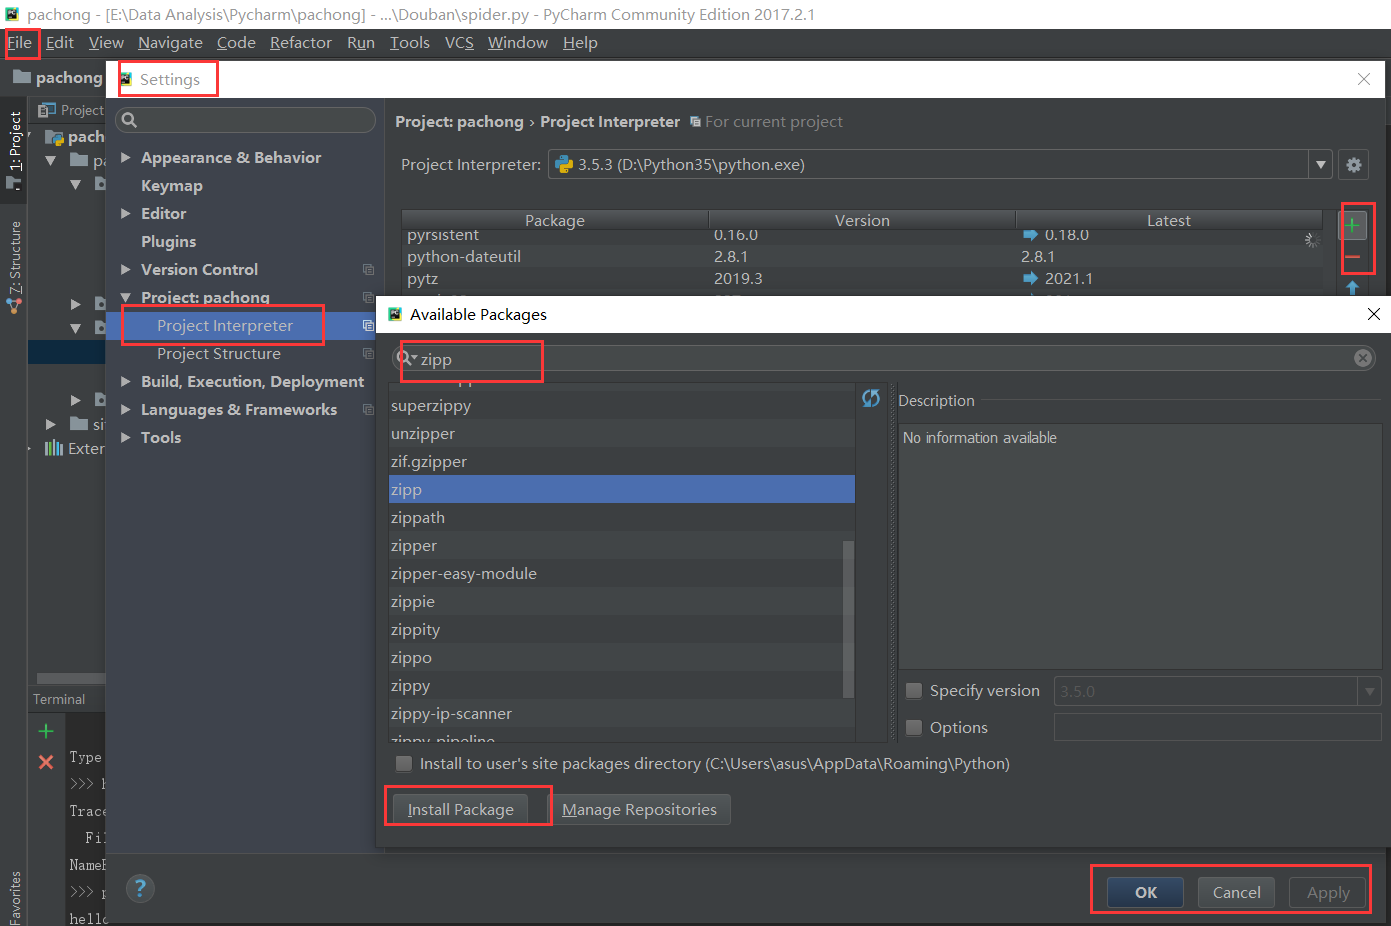Click the pachong folder icon in navigation bar
Screen dimensions: 1391x926
22,77
